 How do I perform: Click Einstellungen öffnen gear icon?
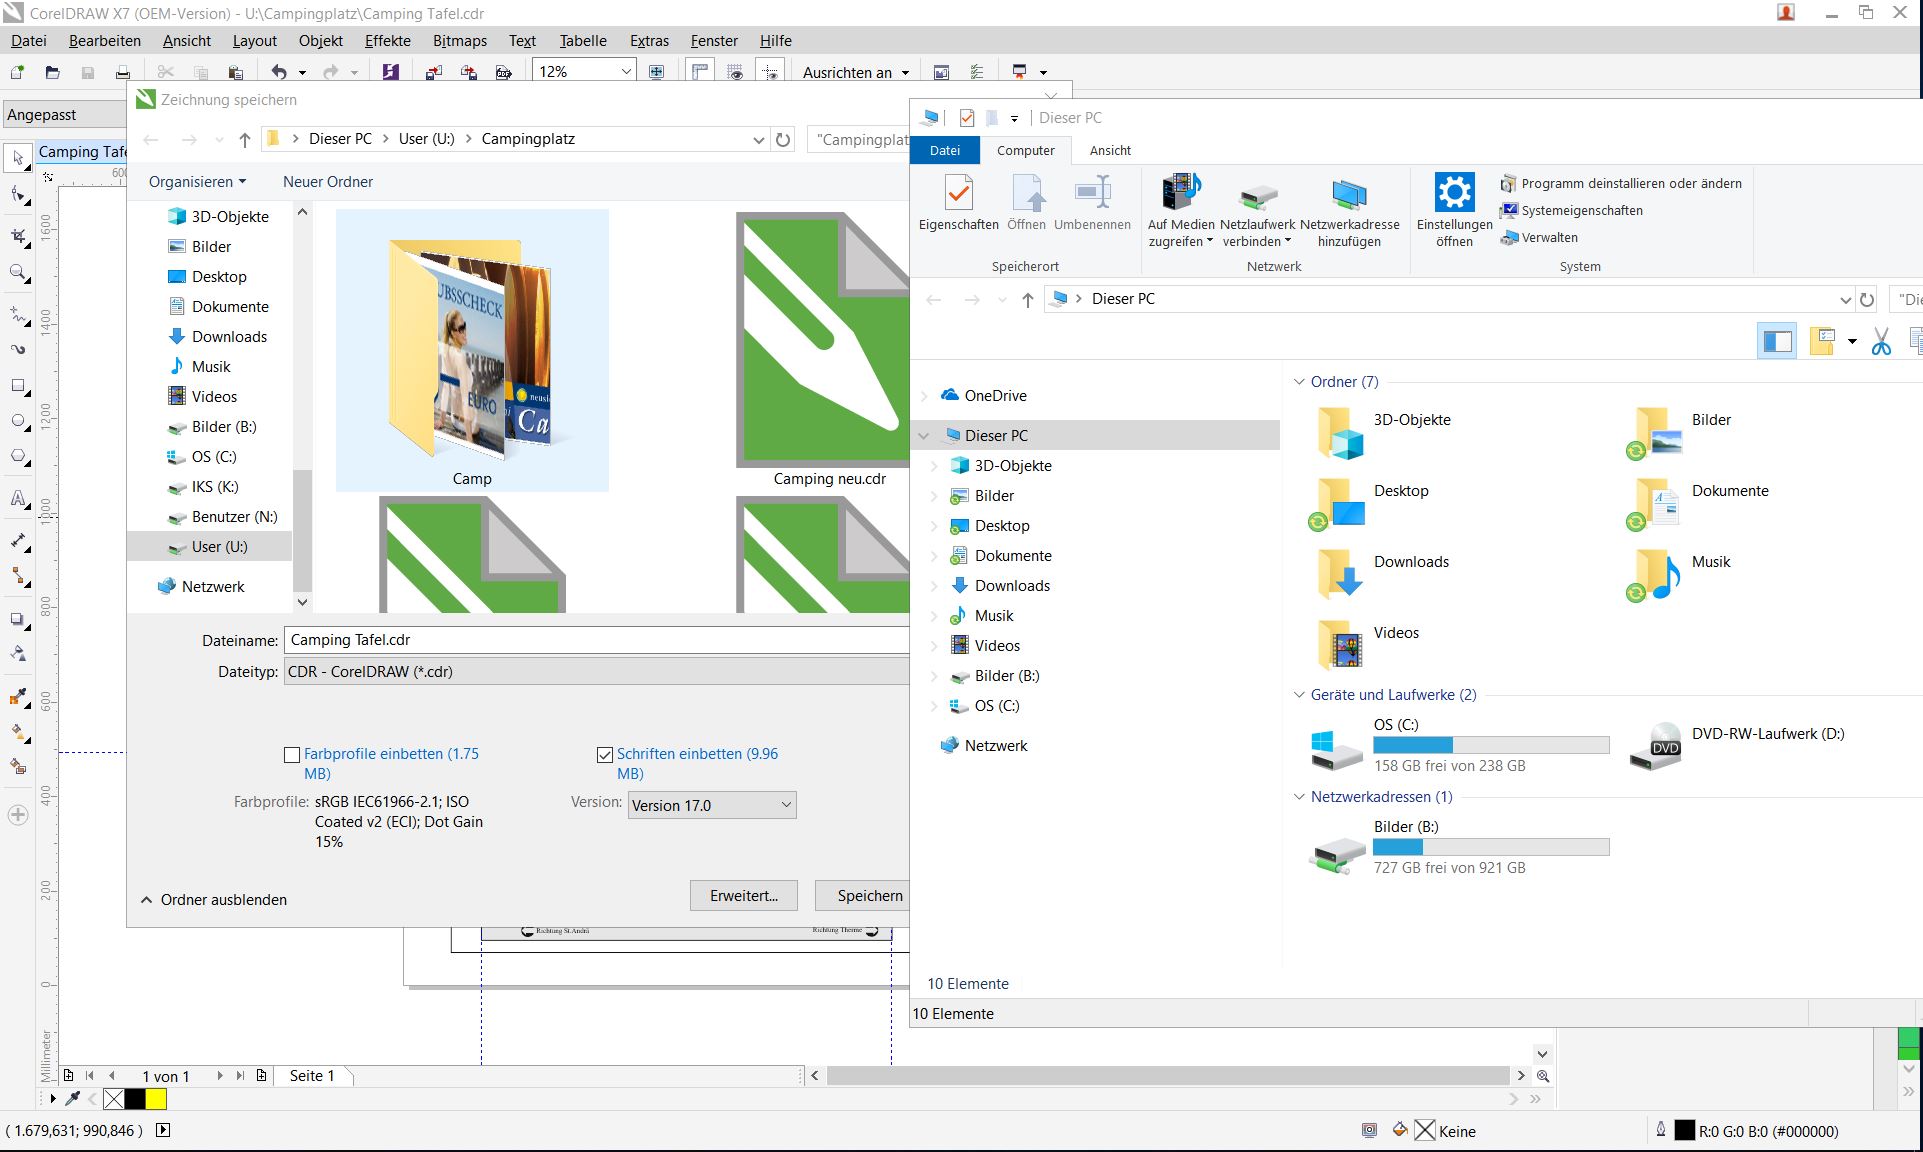tap(1454, 210)
